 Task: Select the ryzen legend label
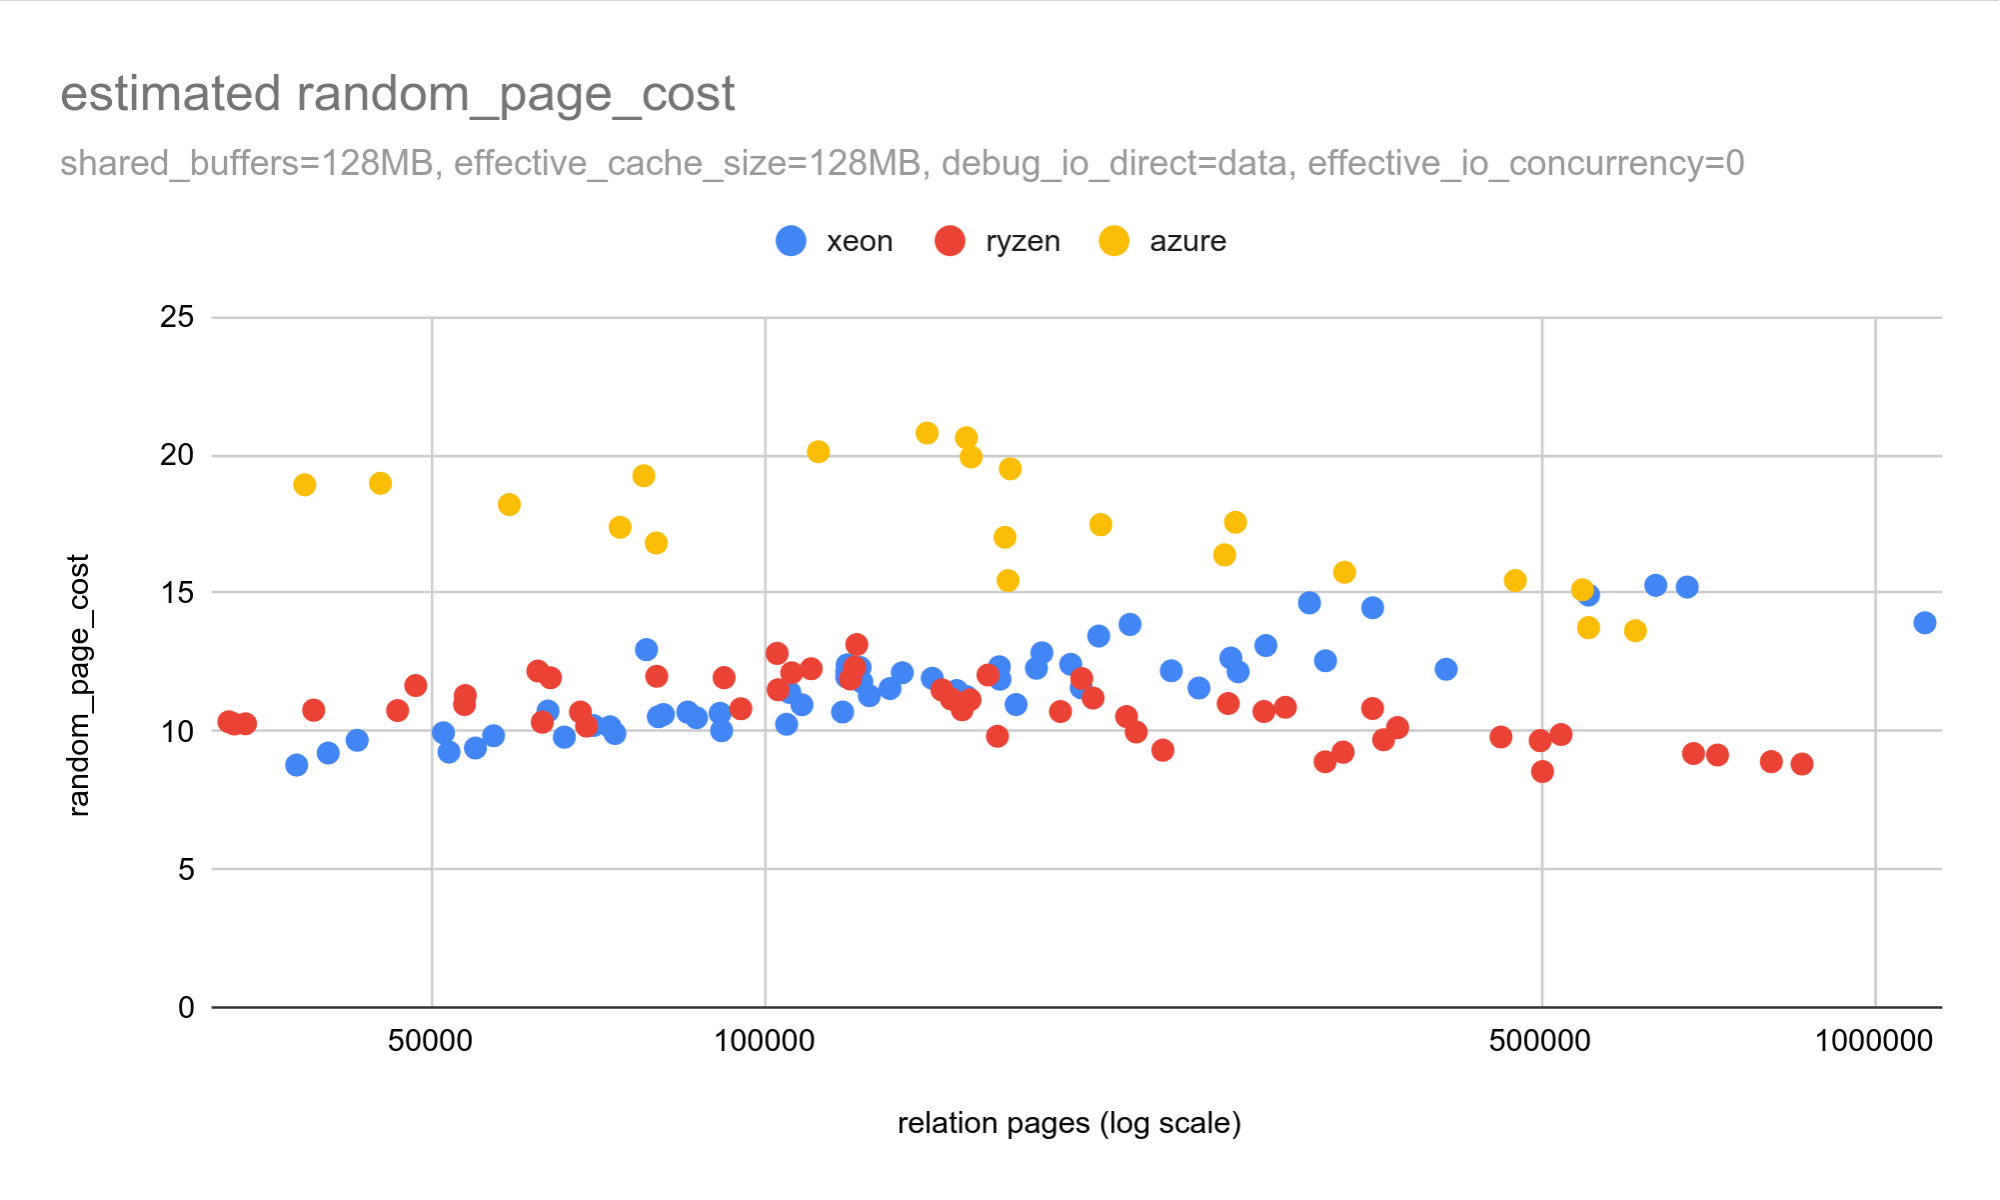1022,241
